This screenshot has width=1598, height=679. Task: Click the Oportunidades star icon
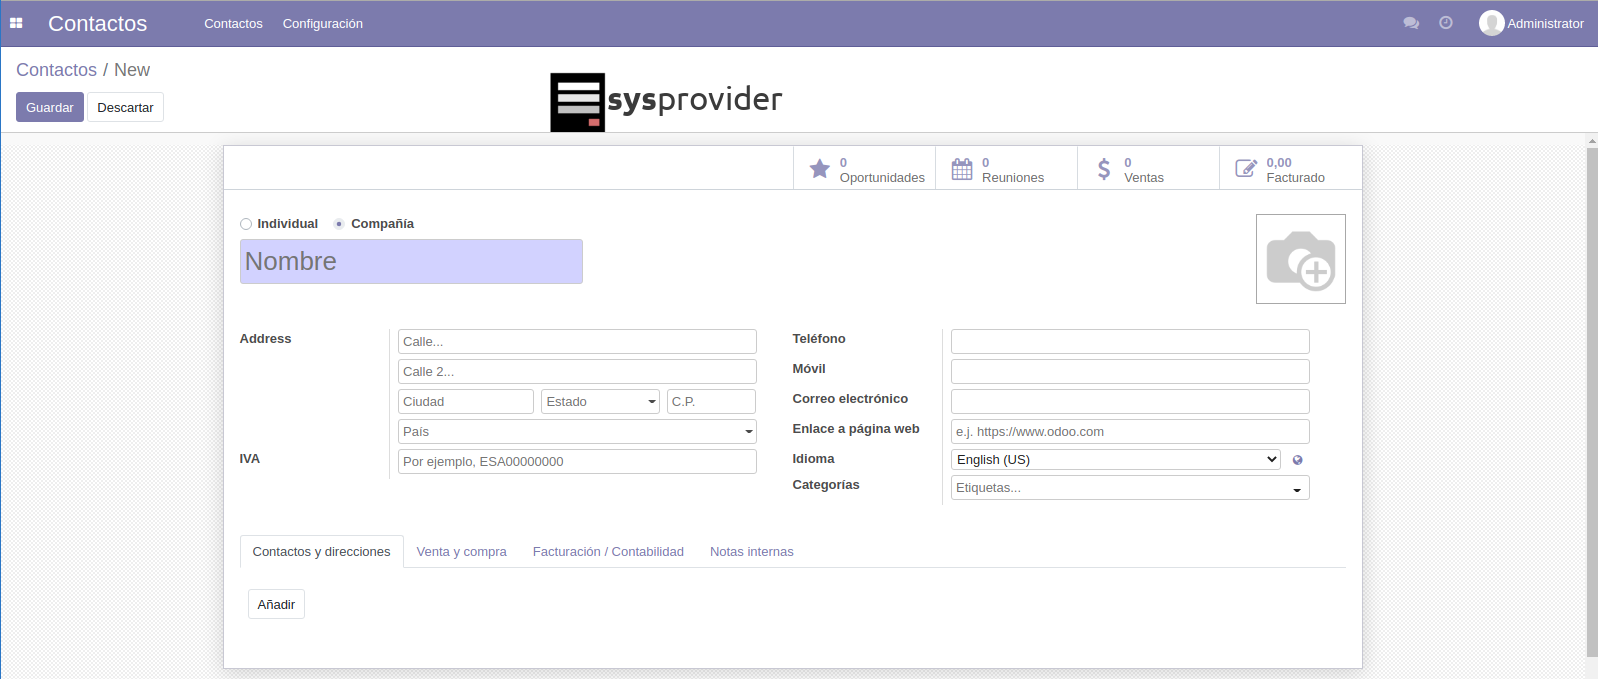click(x=820, y=169)
